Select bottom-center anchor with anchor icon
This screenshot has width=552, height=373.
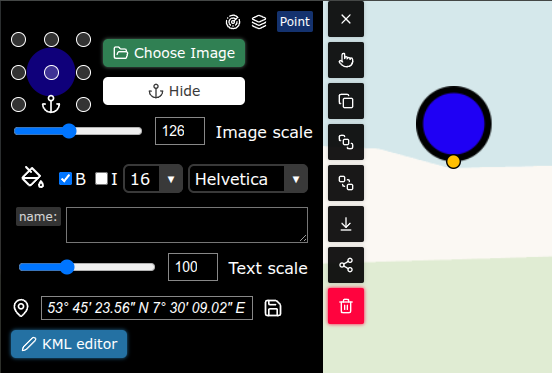51,104
